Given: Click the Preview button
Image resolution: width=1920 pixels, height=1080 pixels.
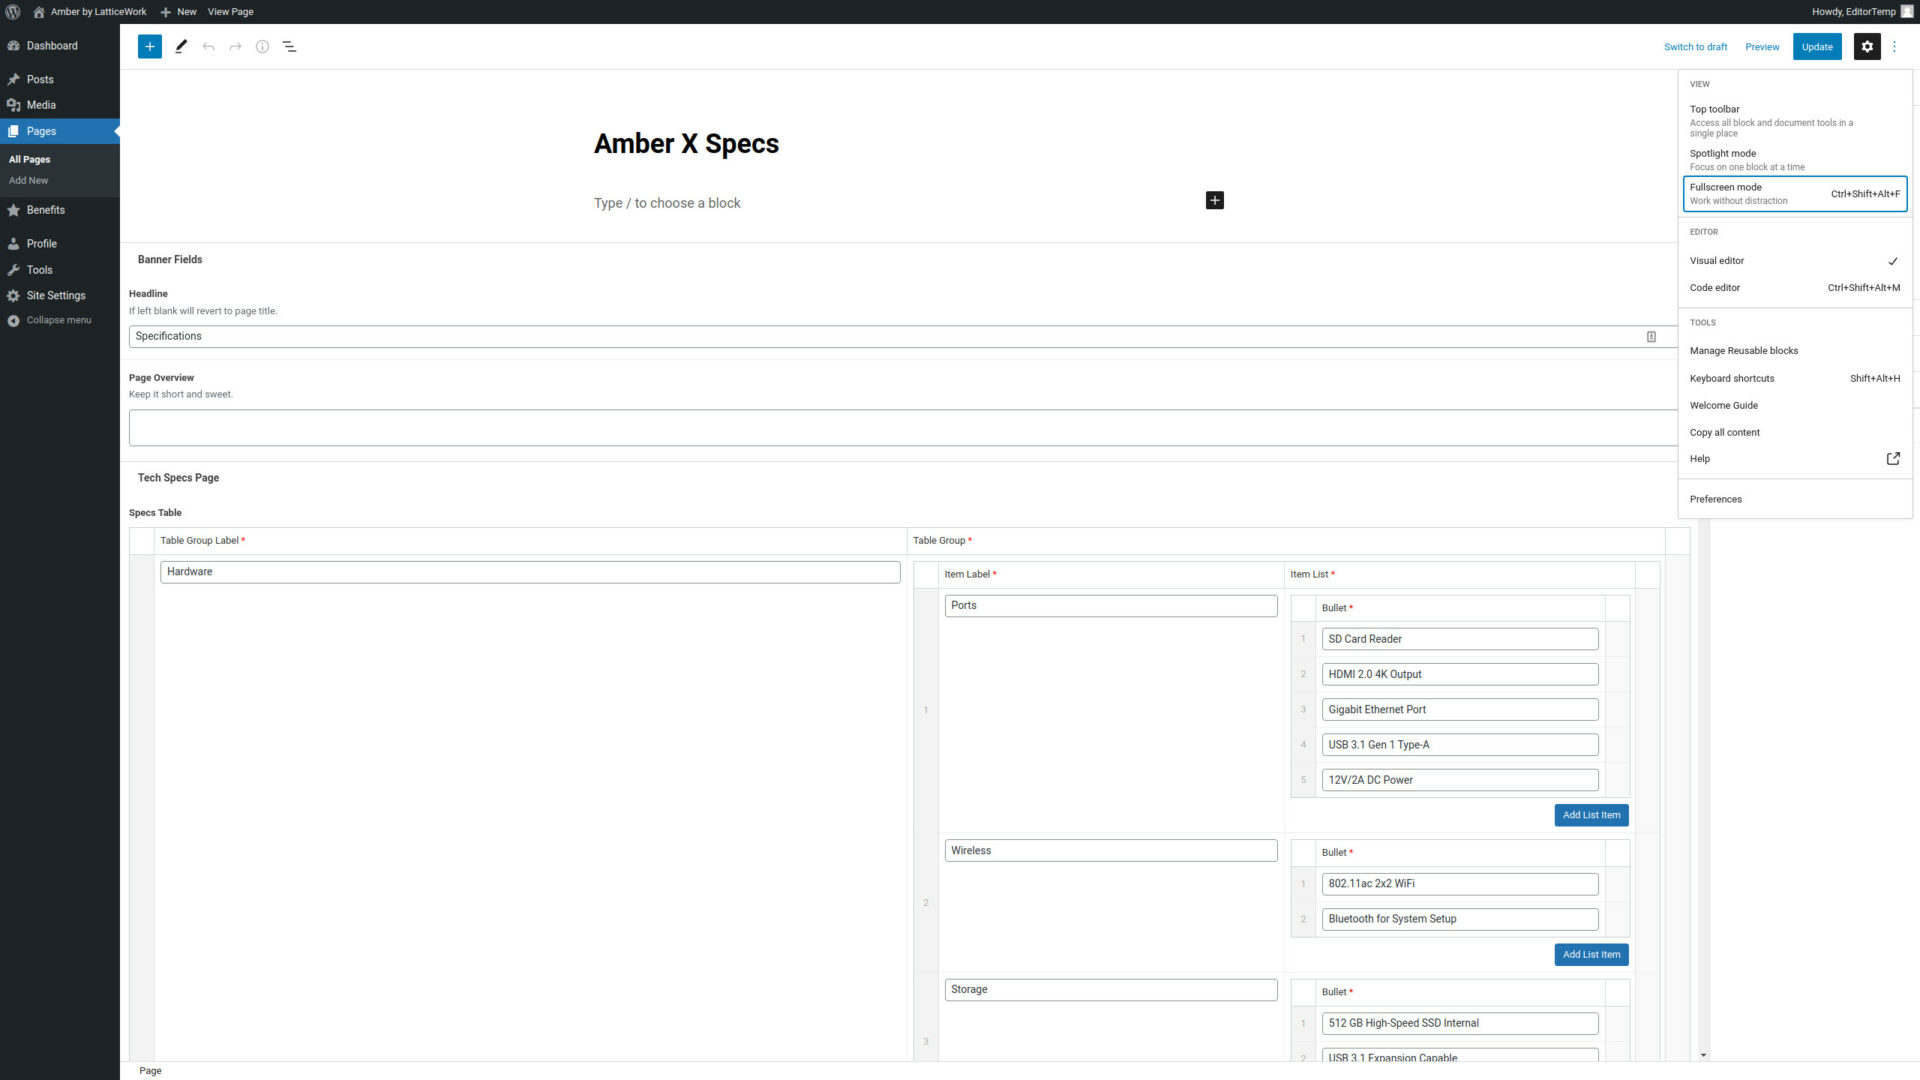Looking at the screenshot, I should coord(1762,47).
